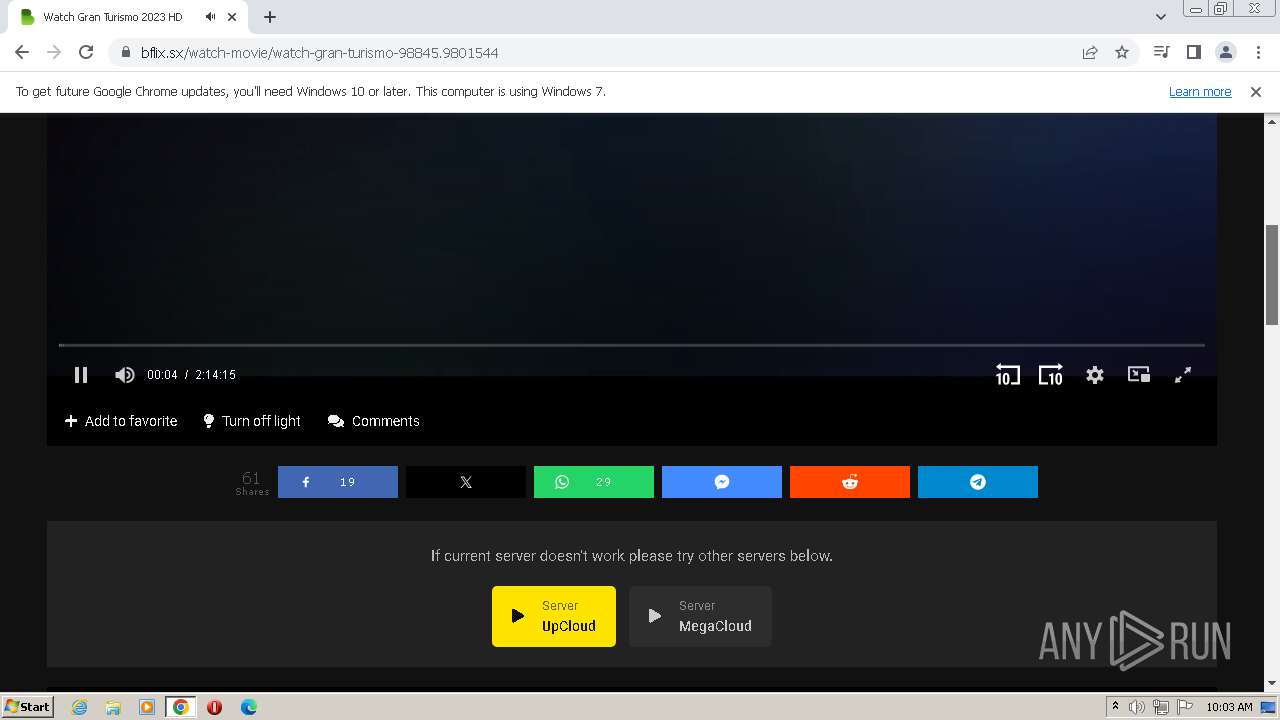Click the address bar URL
This screenshot has width=1280, height=720.
[319, 52]
